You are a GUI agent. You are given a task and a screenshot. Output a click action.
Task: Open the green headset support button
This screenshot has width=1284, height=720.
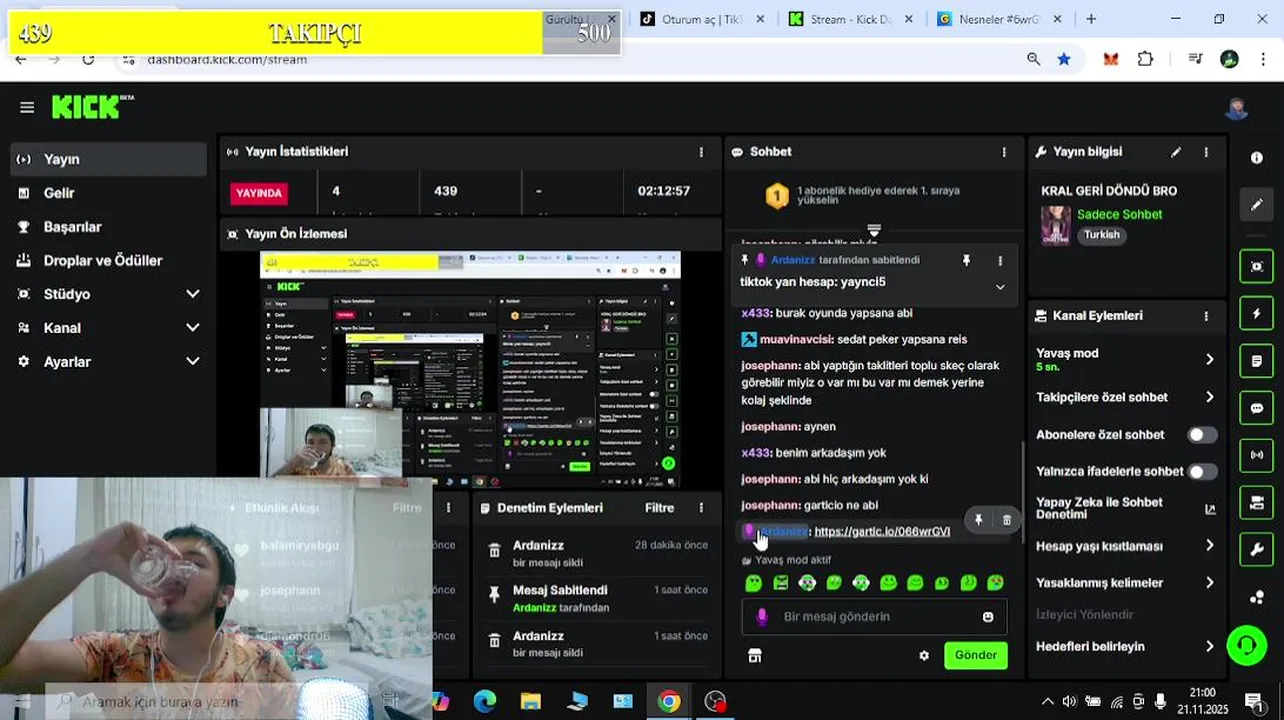1246,645
